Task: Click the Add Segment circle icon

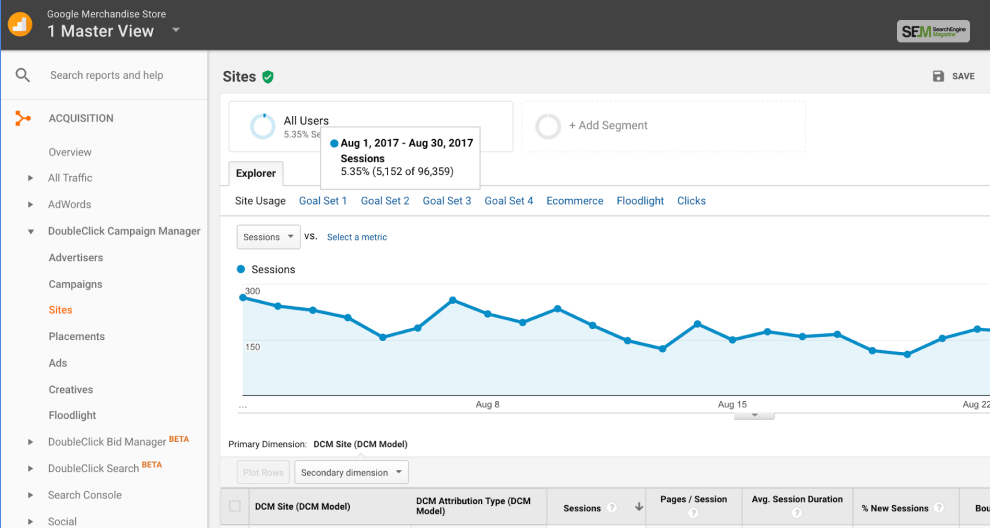Action: tap(548, 126)
